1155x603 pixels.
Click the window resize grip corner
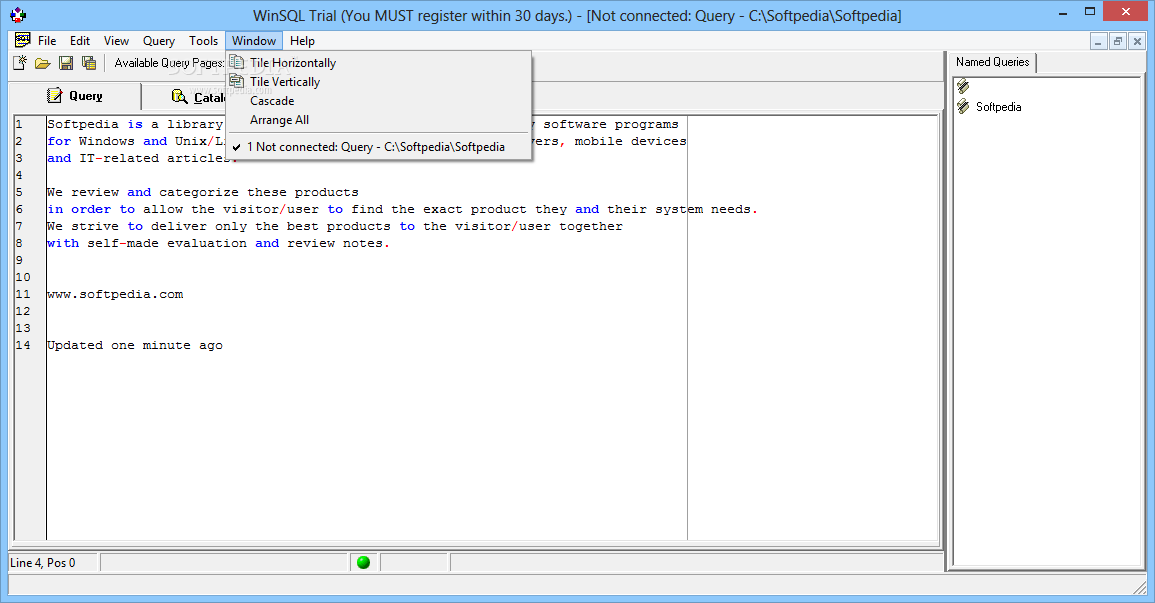1140,587
